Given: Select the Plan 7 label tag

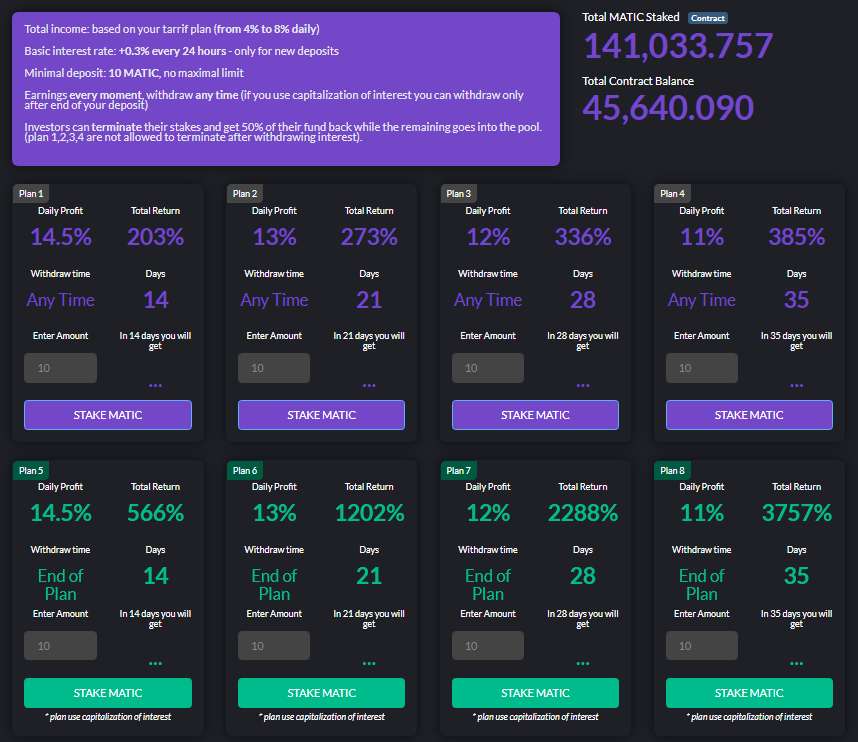Looking at the screenshot, I should (x=459, y=471).
